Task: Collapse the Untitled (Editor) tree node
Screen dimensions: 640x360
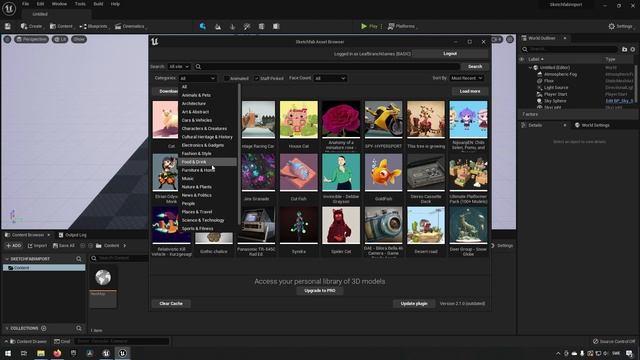Action: coord(530,68)
